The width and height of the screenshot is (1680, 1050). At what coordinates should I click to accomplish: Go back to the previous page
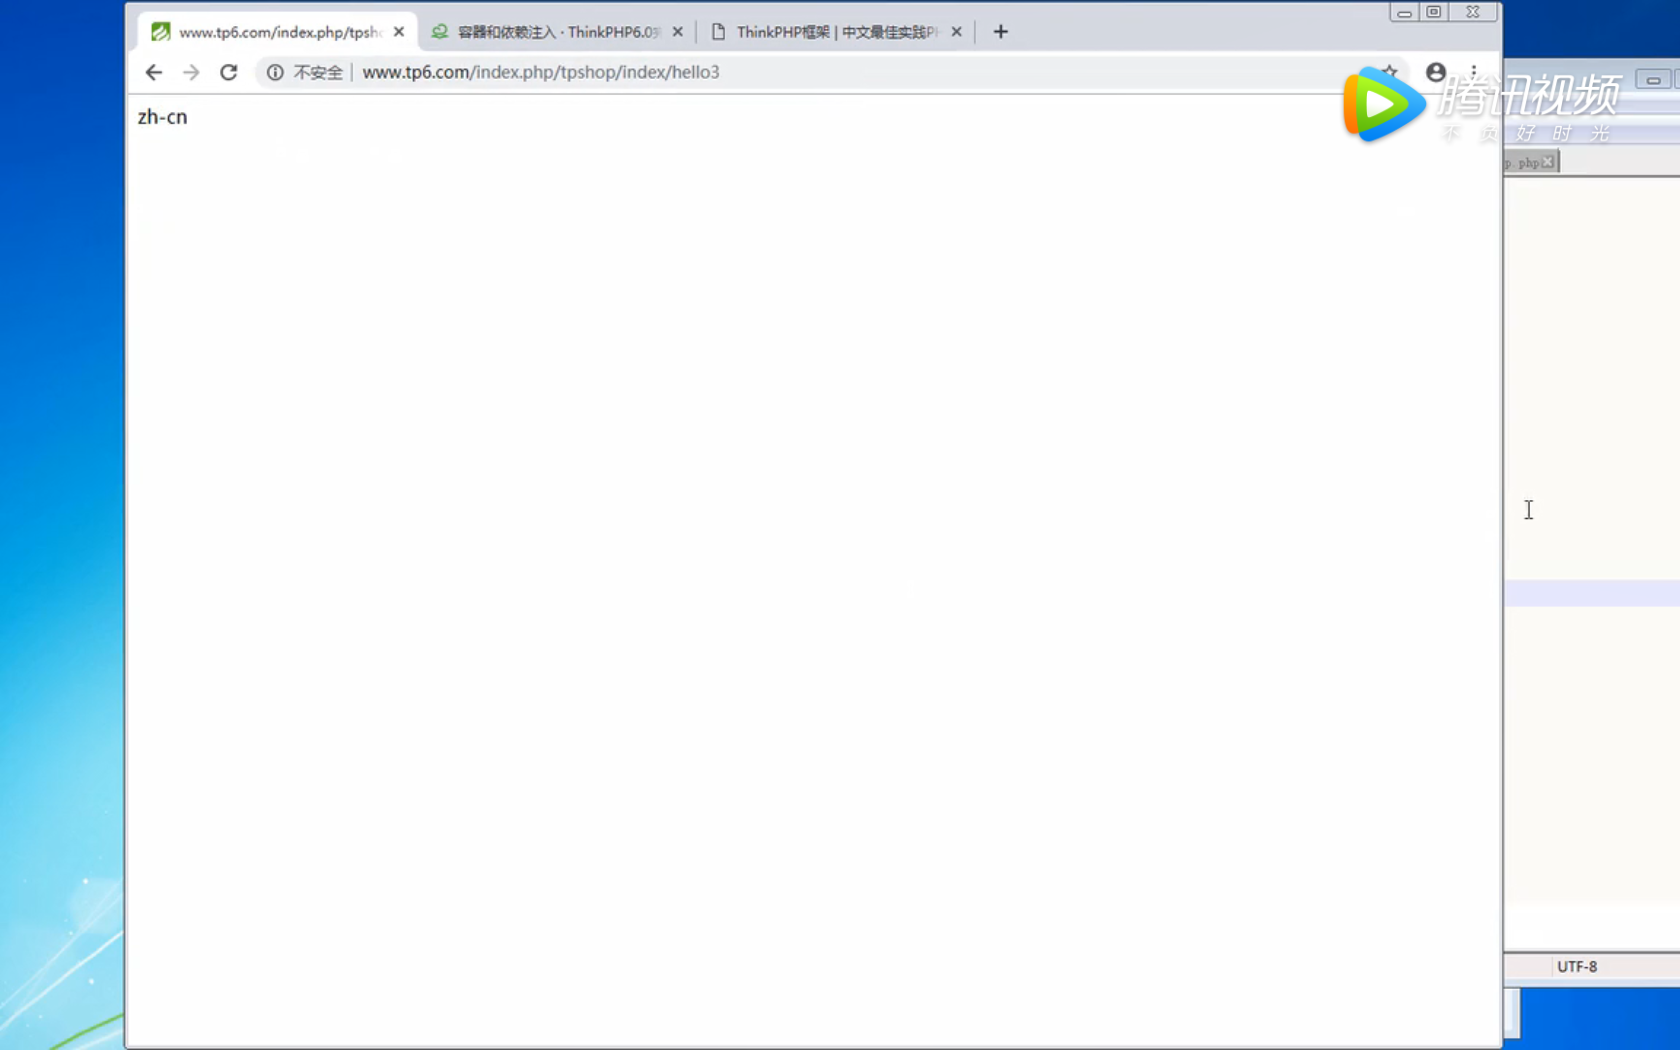[x=153, y=72]
